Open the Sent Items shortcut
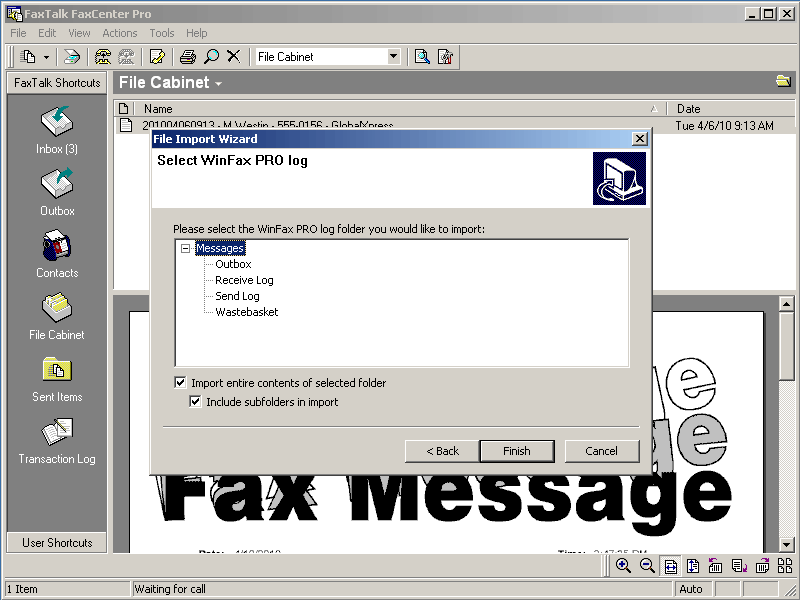The image size is (800, 600). point(57,379)
